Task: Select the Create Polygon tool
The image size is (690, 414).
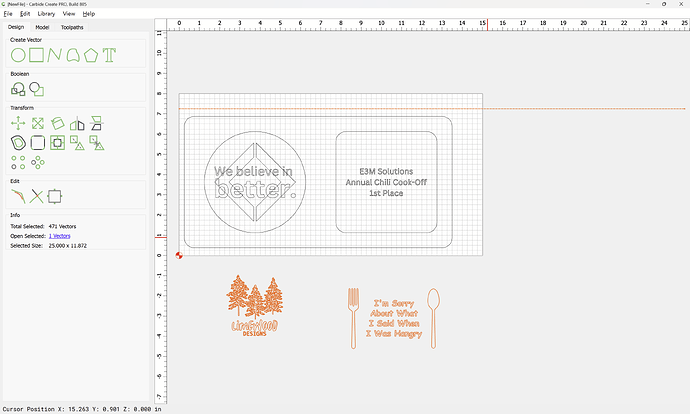Action: [x=91, y=55]
